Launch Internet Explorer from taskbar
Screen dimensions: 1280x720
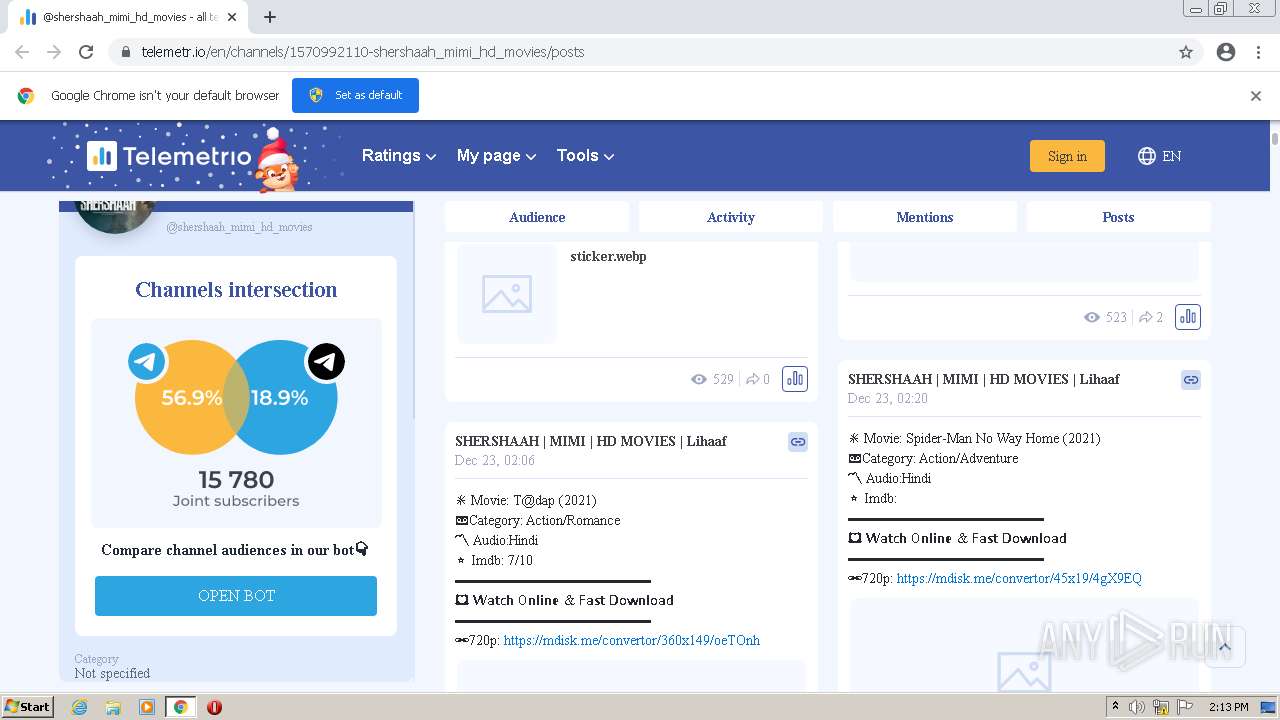click(x=79, y=707)
